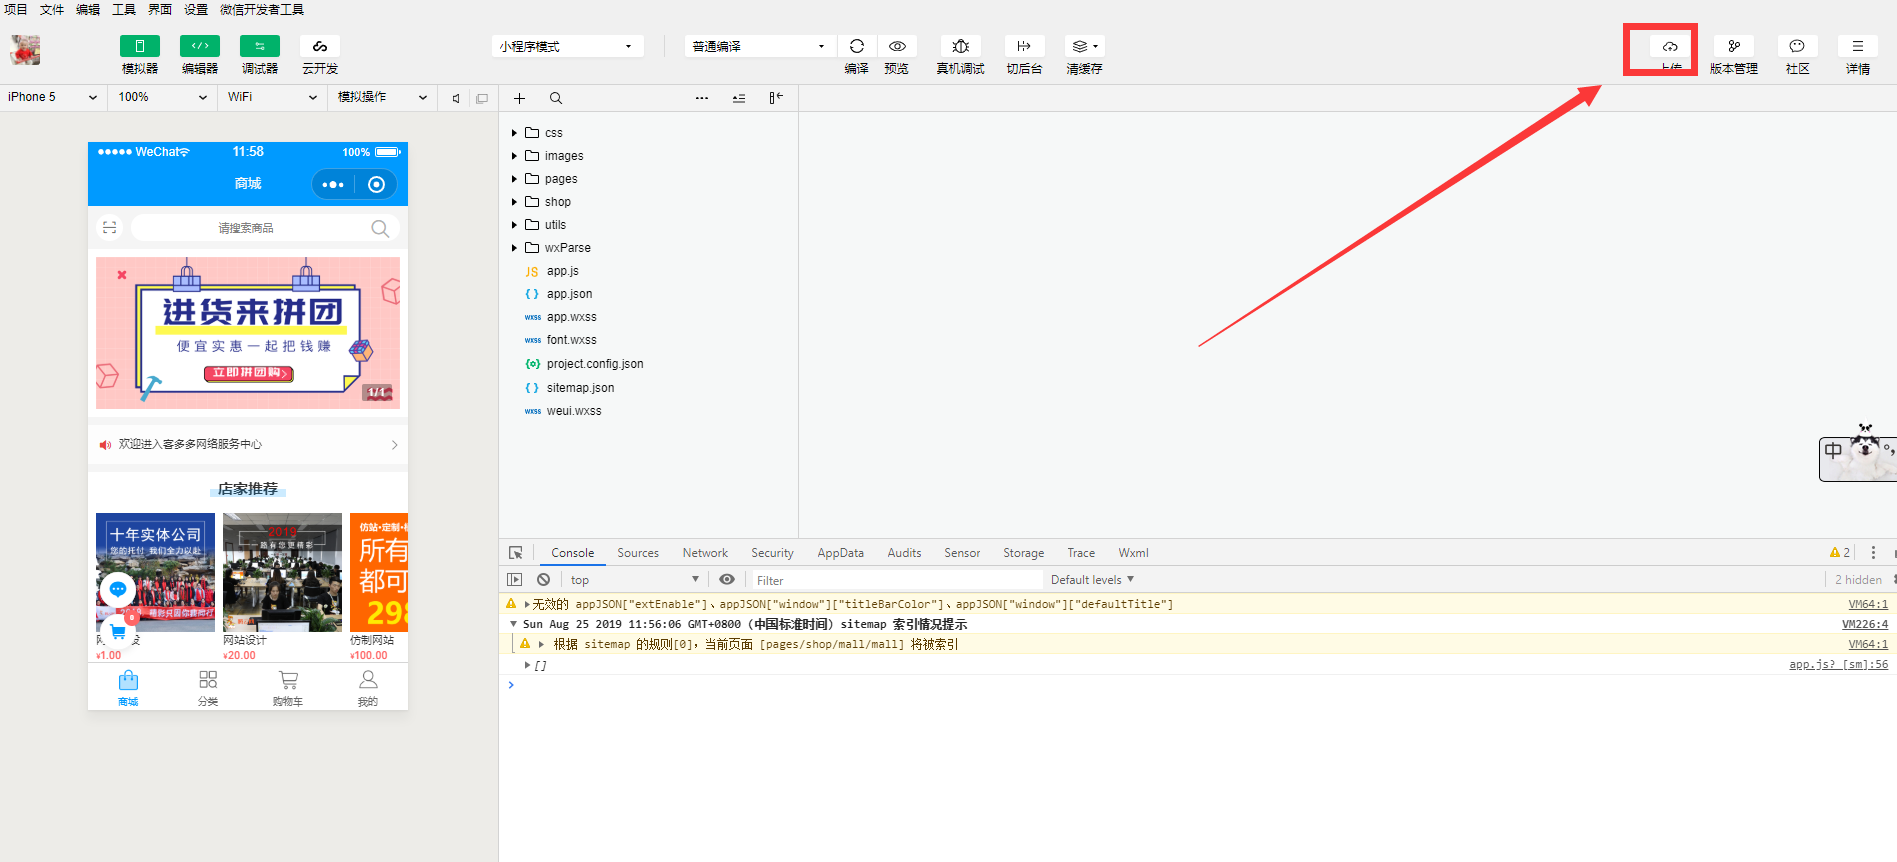The height and width of the screenshot is (862, 1897).
Task: Select element inspector tool
Action: pos(516,553)
